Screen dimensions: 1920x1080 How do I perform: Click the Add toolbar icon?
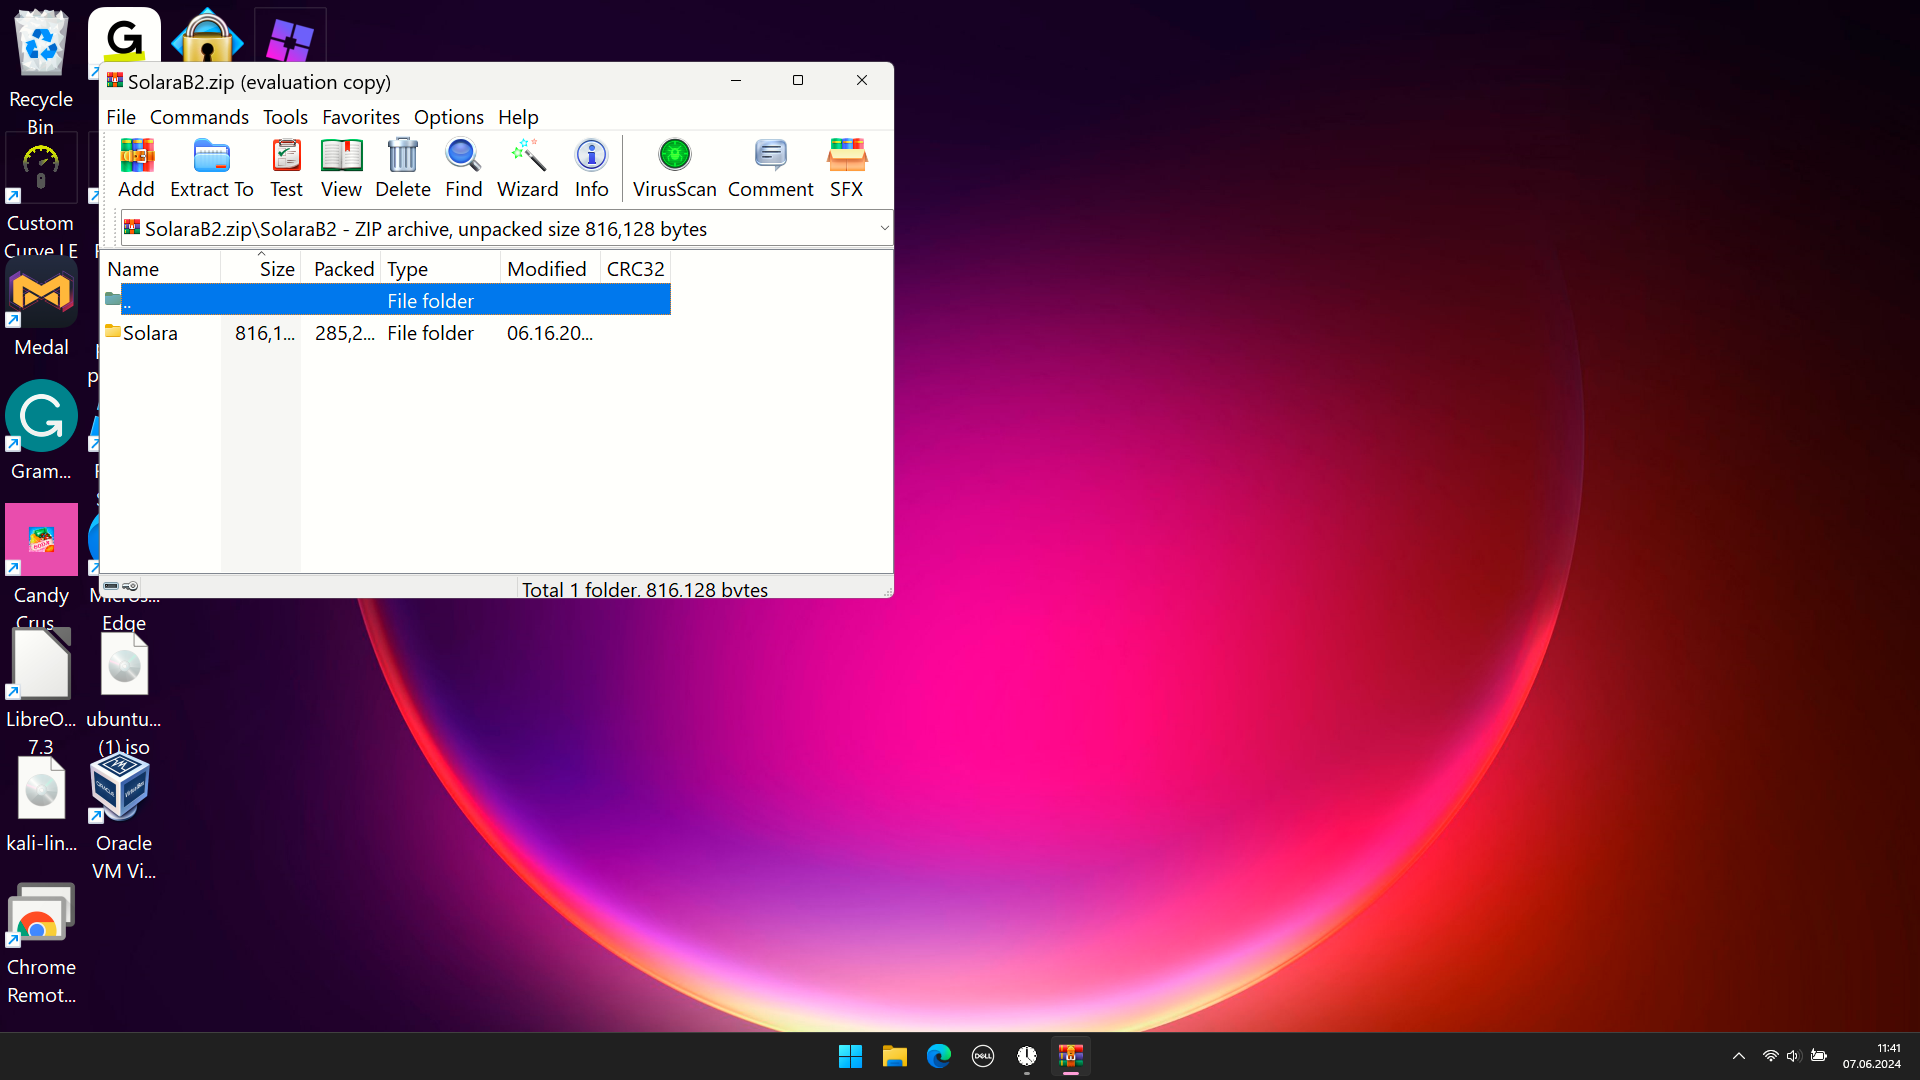pos(136,168)
